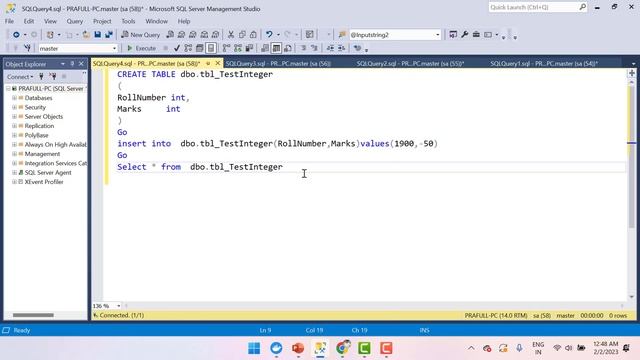Viewport: 640px width, 360px height.
Task: Select the Replication tree item
Action: coord(39,126)
